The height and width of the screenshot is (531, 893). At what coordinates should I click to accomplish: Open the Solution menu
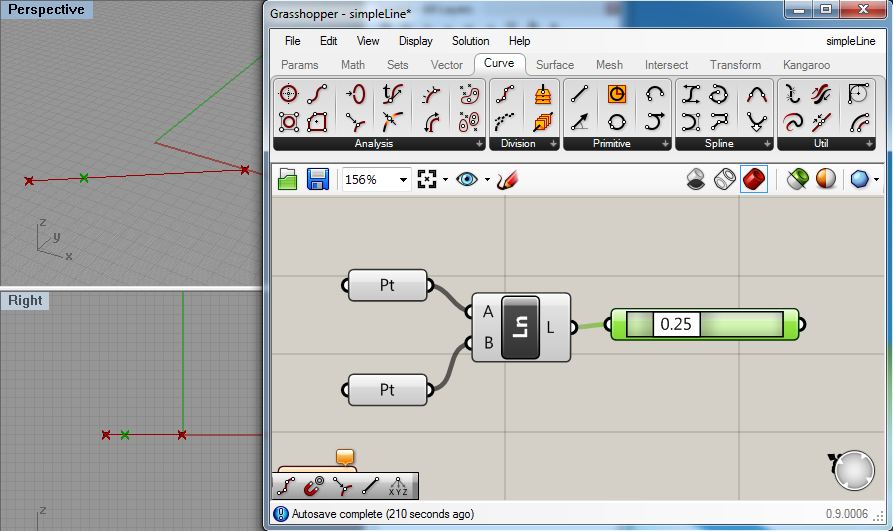(x=470, y=41)
